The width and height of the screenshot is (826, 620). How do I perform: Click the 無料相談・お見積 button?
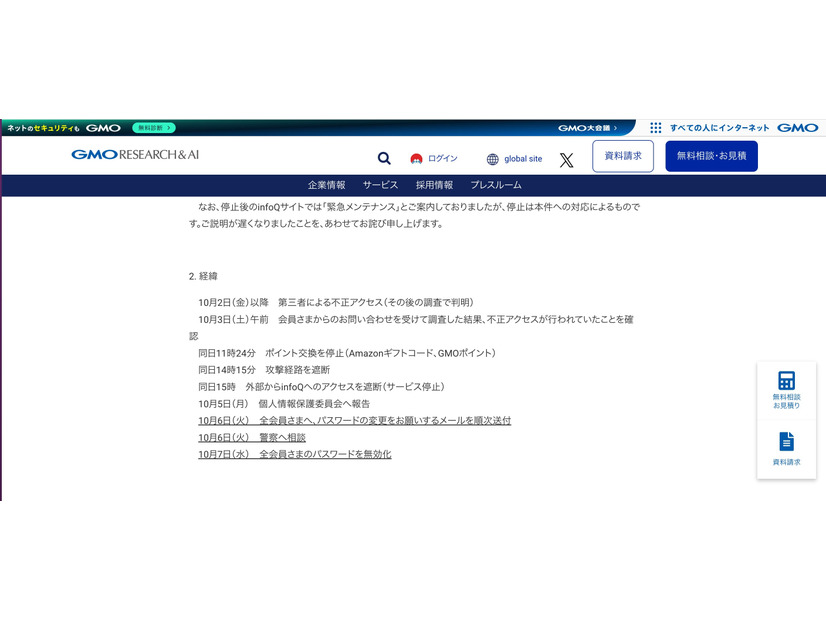(711, 156)
